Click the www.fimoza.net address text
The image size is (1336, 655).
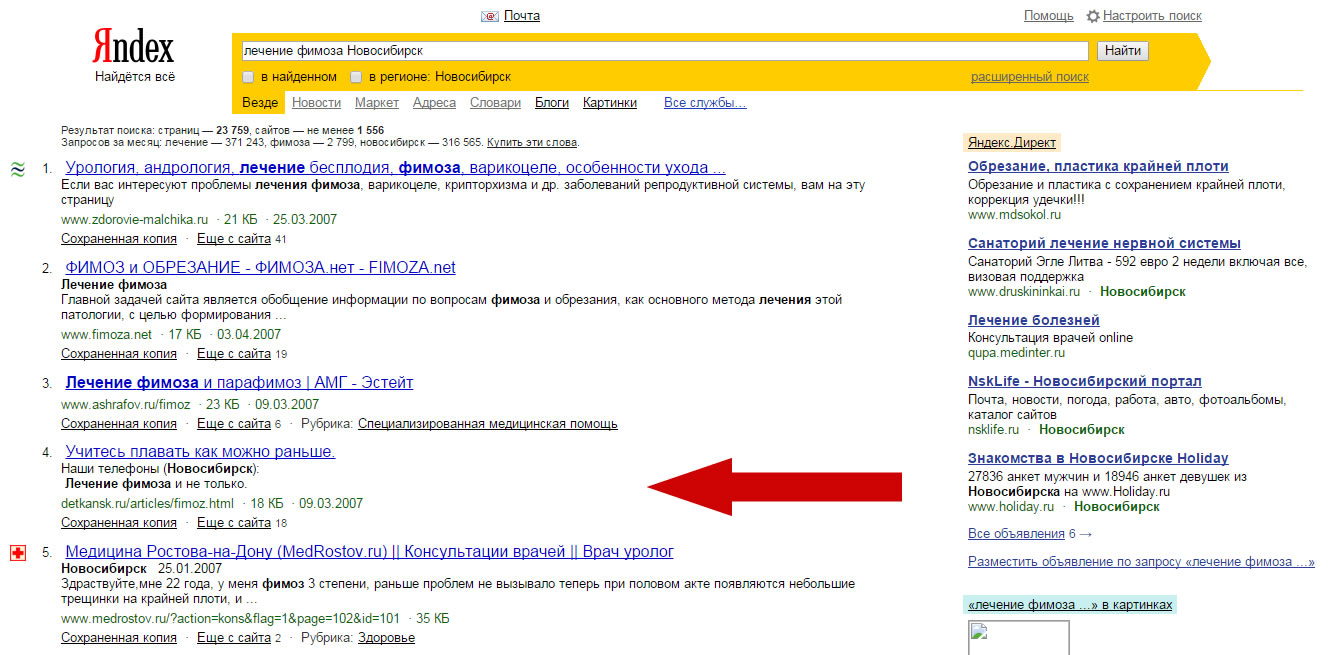106,335
